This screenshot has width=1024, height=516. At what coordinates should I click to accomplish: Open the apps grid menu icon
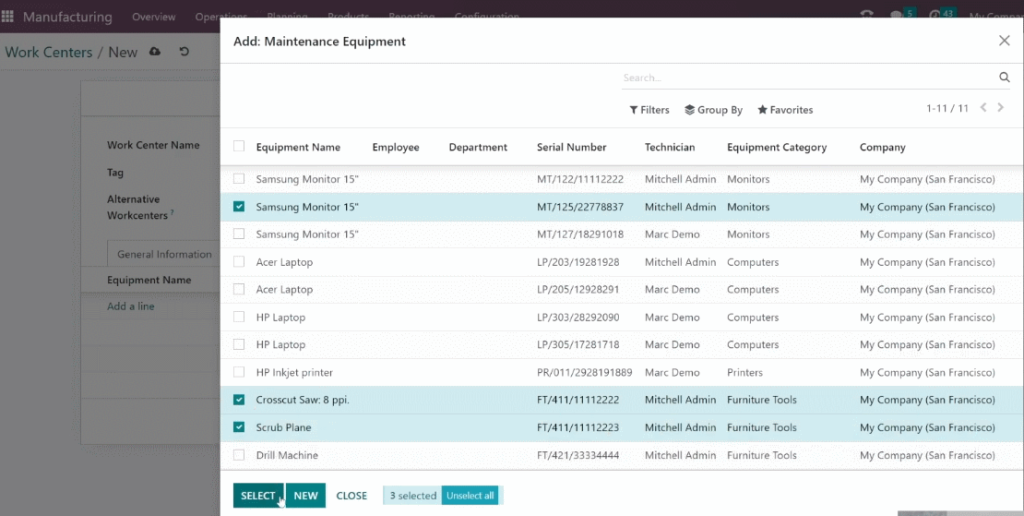point(8,16)
